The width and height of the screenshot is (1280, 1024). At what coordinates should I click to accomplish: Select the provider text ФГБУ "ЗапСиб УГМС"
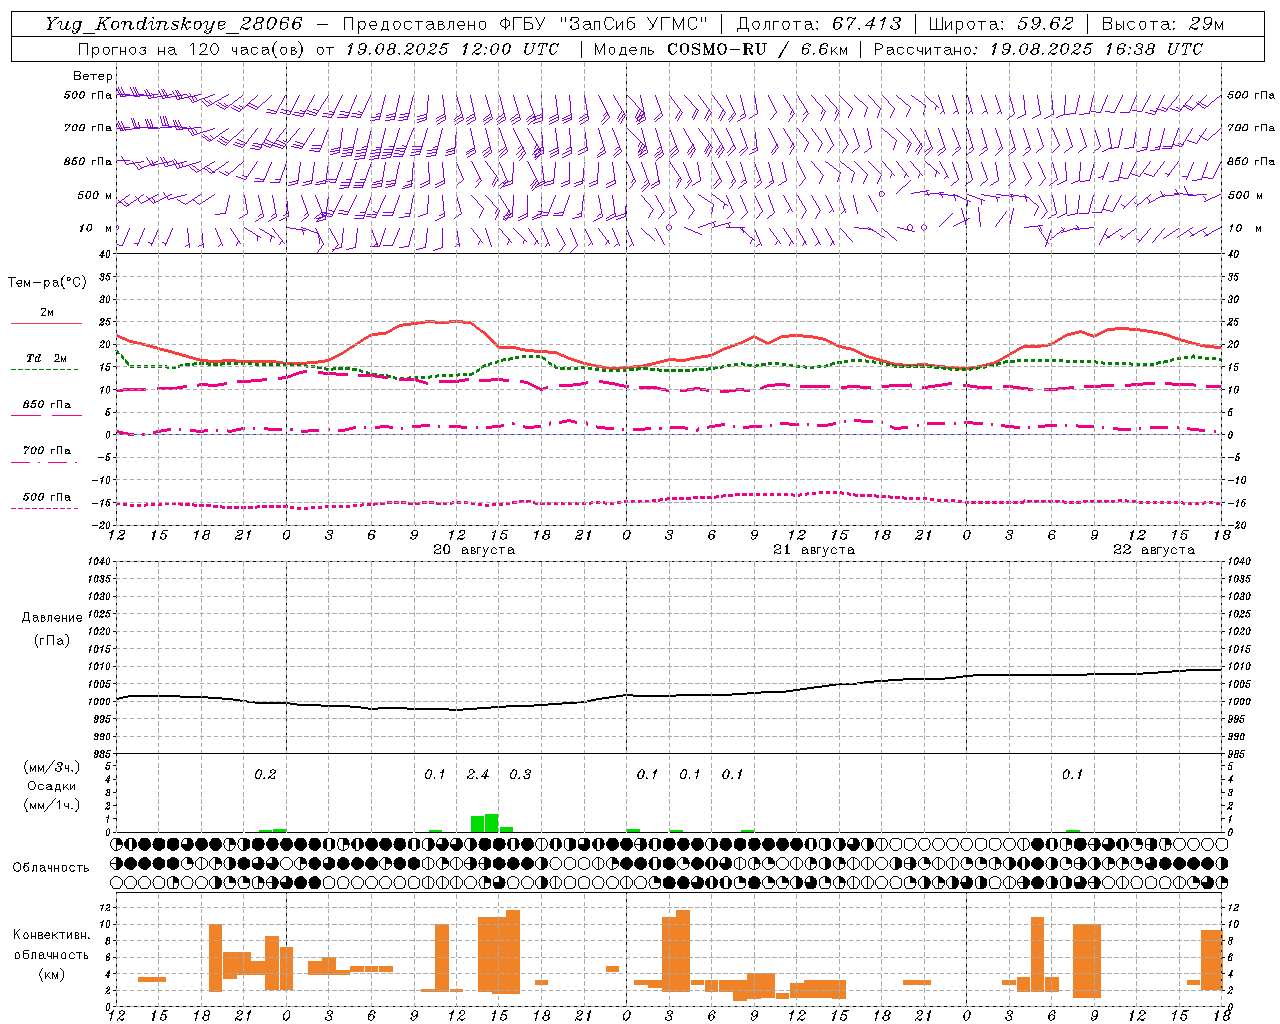point(605,24)
